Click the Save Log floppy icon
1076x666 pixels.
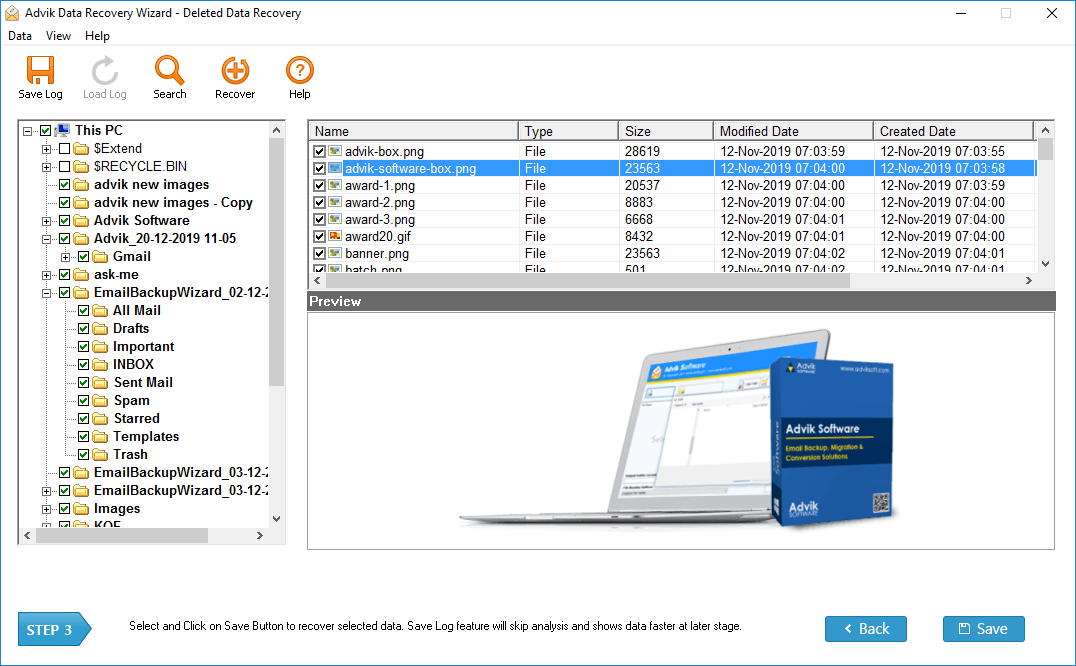coord(40,70)
